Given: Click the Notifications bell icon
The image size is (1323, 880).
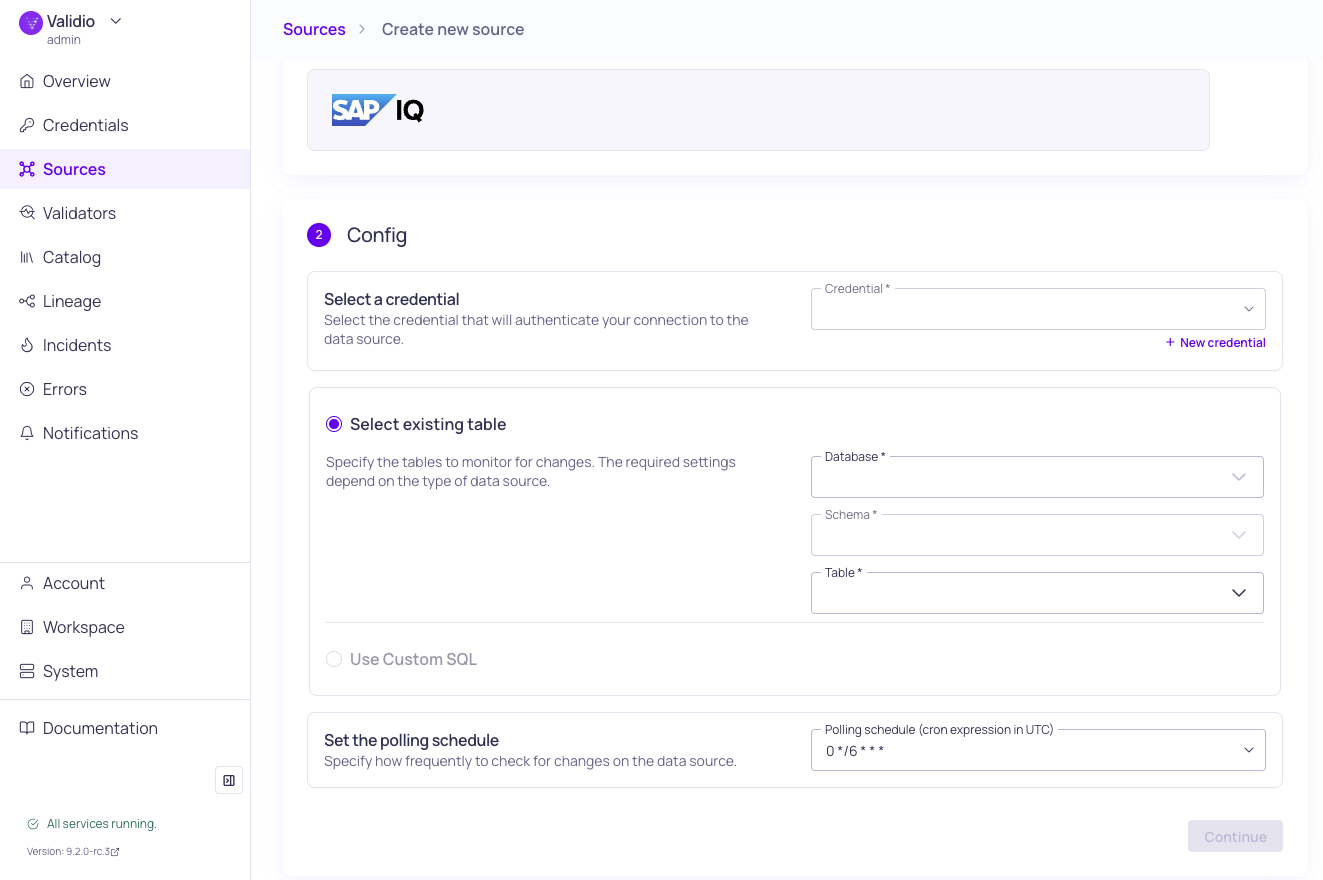Looking at the screenshot, I should coord(27,433).
